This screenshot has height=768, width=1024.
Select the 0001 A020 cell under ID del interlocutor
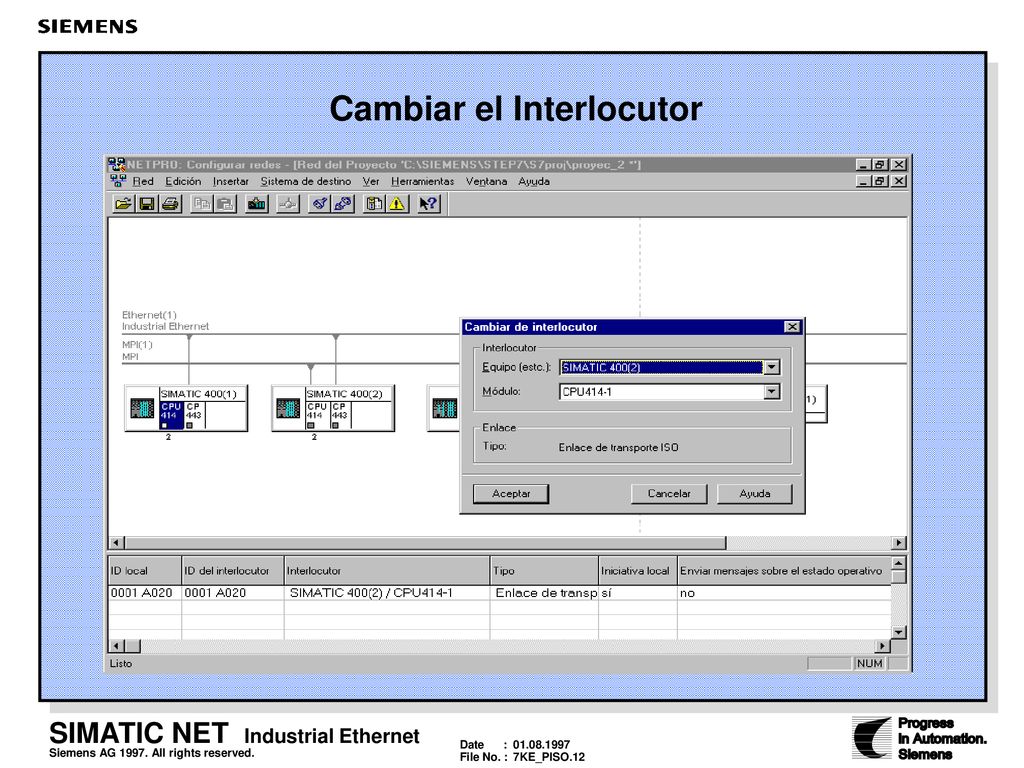point(233,593)
